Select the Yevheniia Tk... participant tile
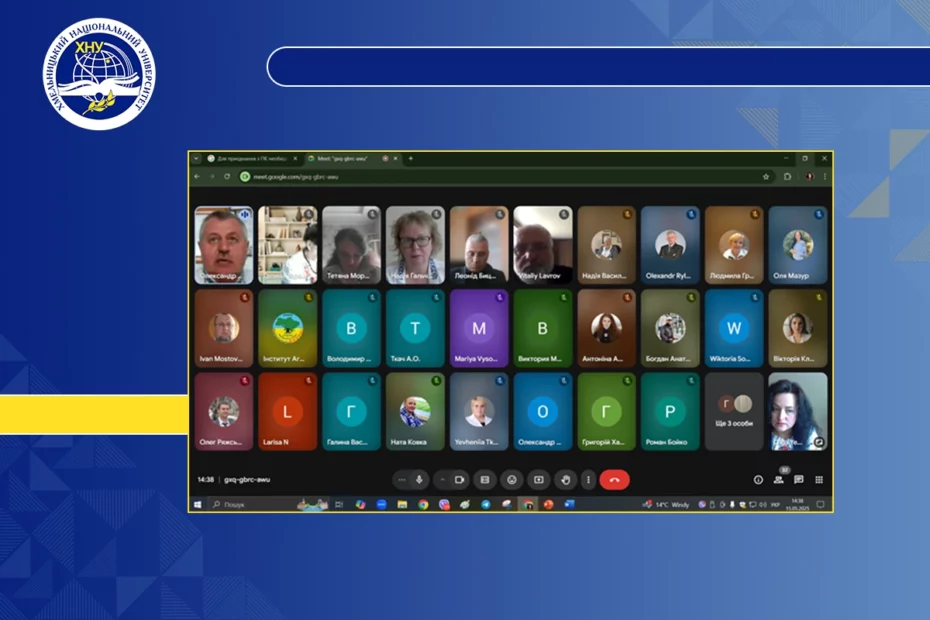The image size is (930, 620). 479,411
